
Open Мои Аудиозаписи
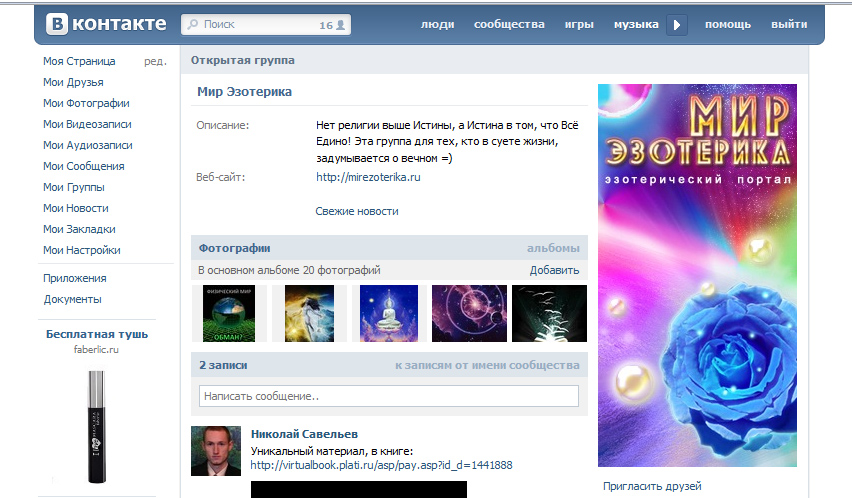pyautogui.click(x=88, y=146)
